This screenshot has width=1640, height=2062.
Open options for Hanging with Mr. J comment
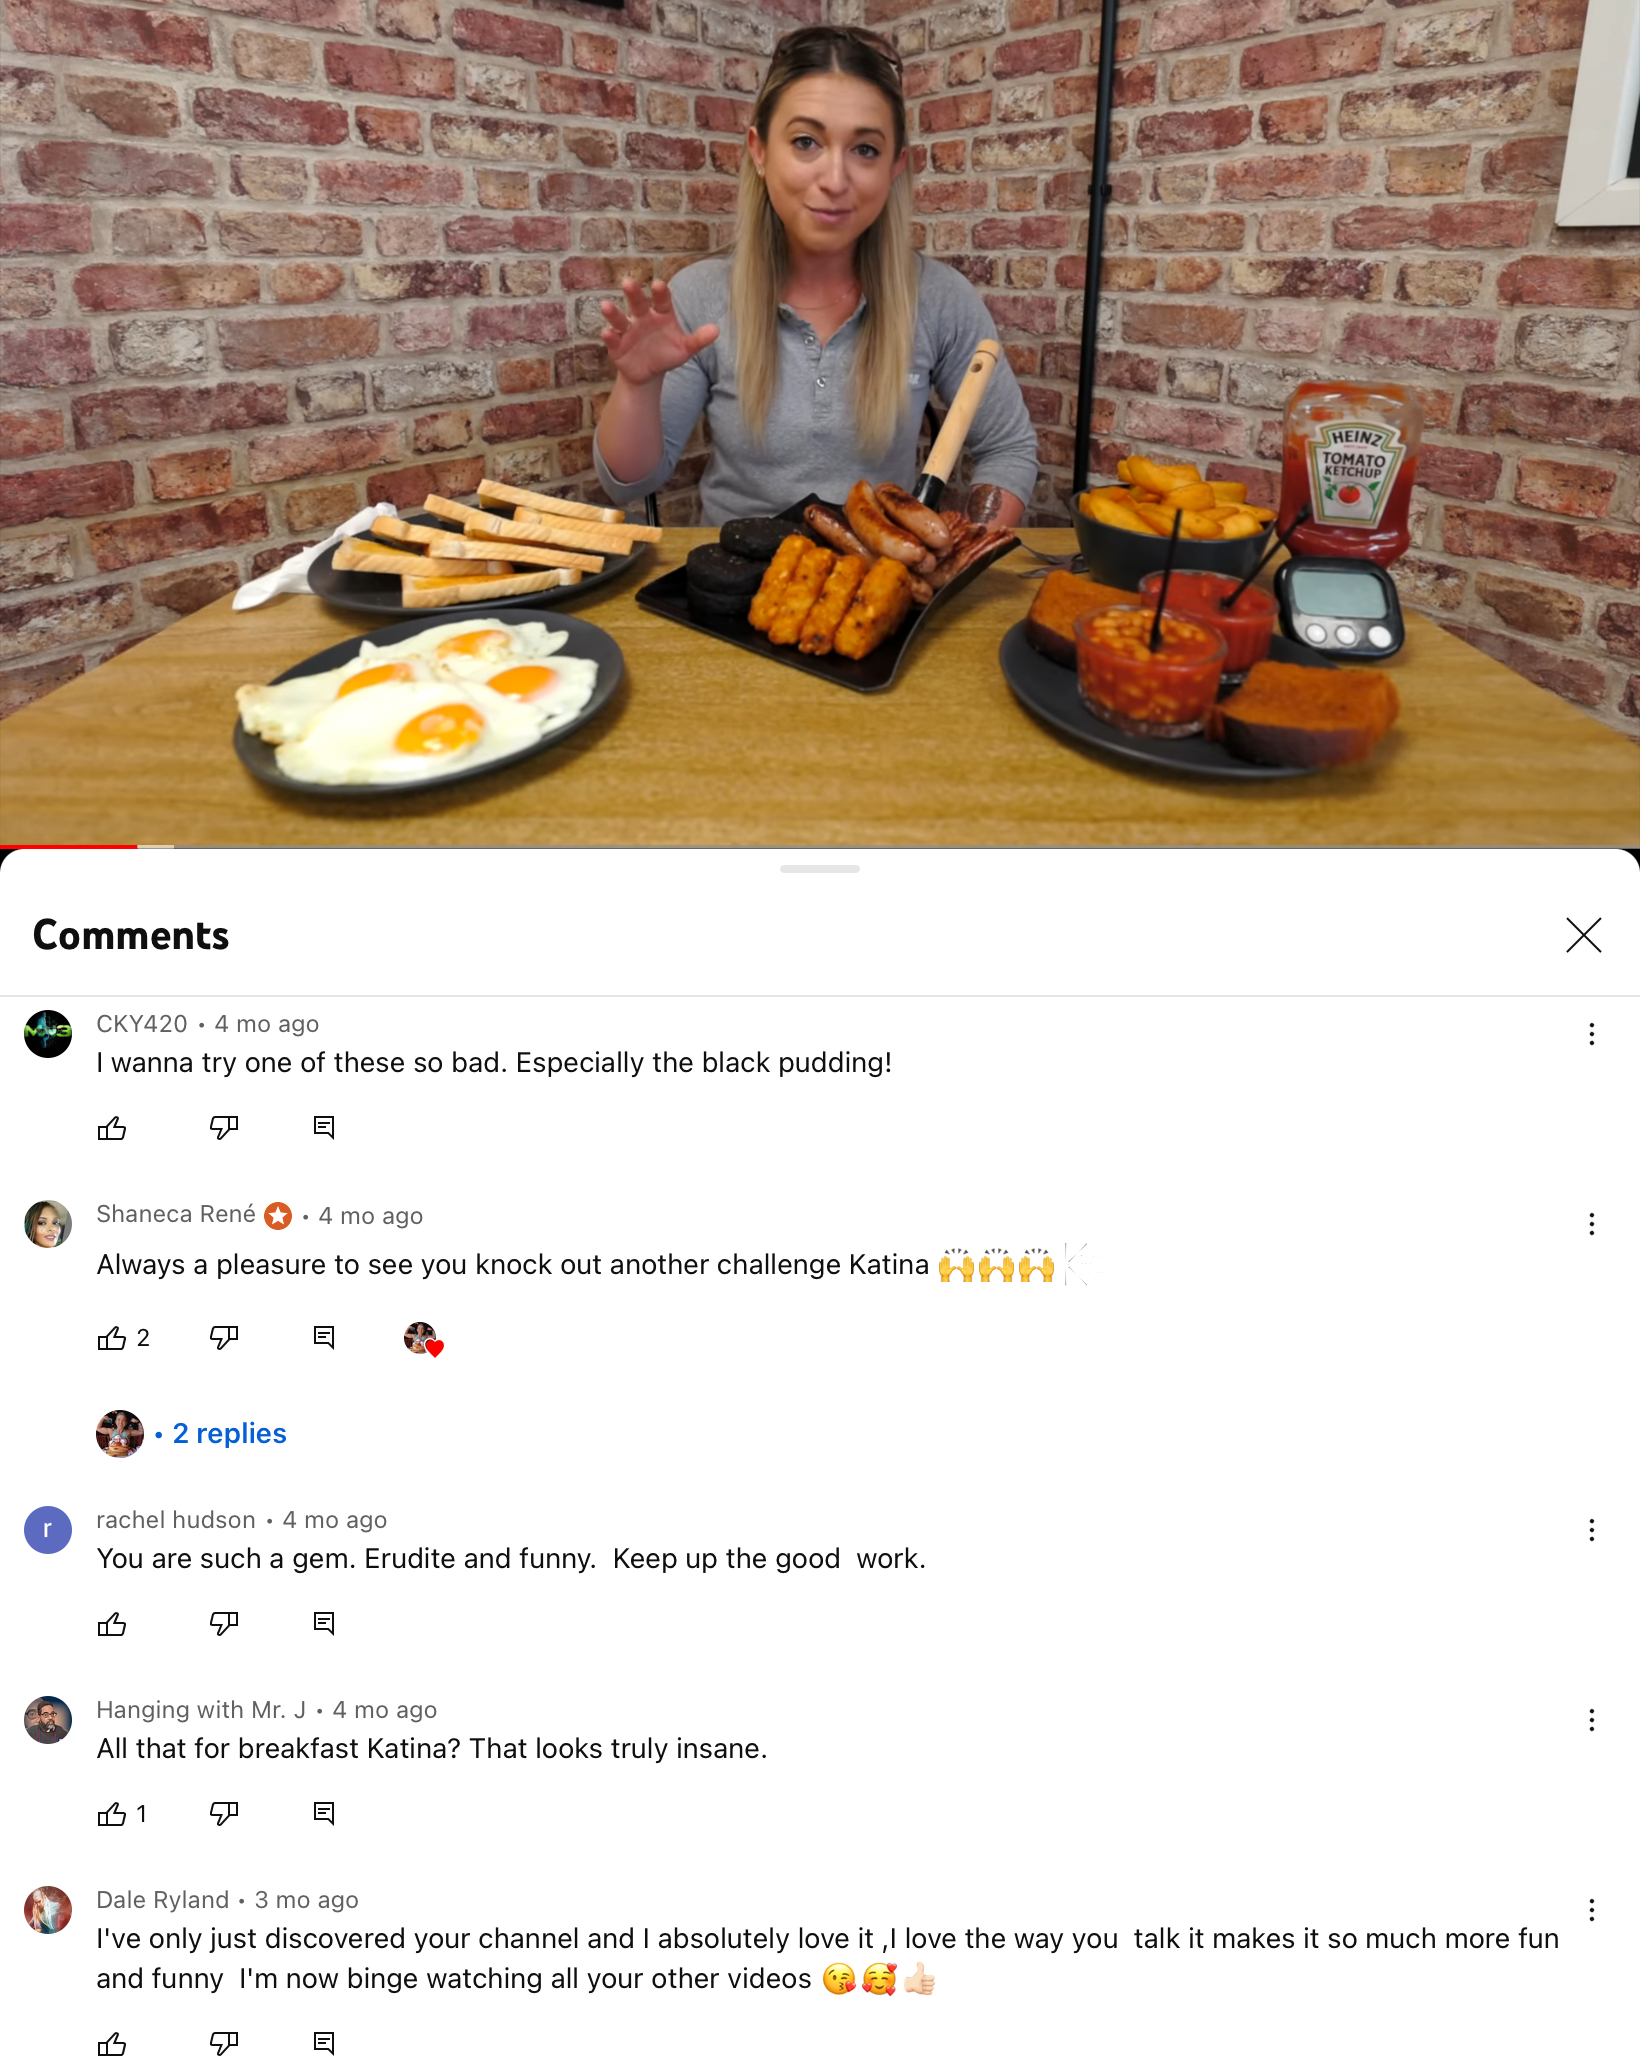(x=1591, y=1720)
